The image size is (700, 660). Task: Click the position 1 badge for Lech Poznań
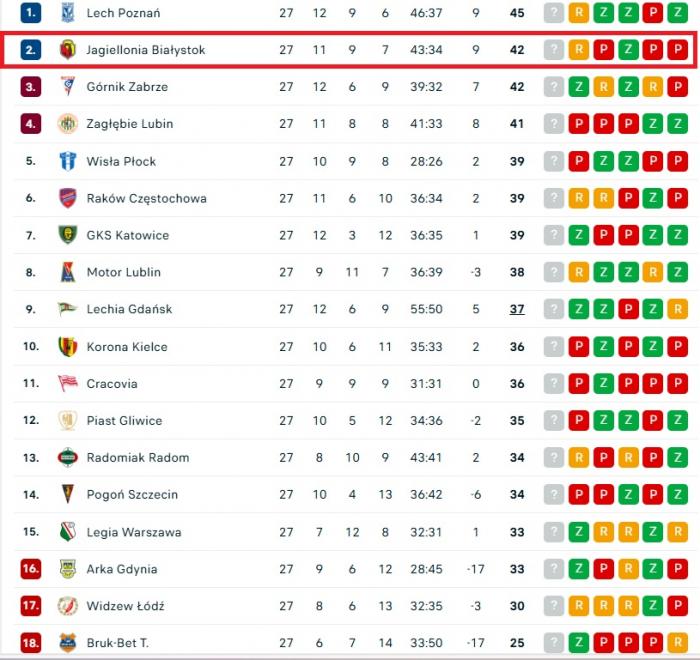coord(31,13)
